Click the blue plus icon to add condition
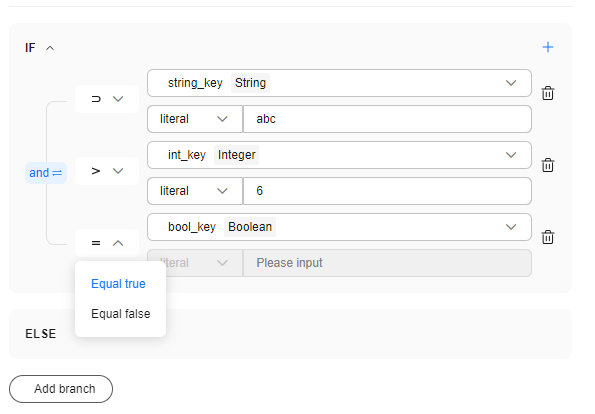 [x=548, y=47]
